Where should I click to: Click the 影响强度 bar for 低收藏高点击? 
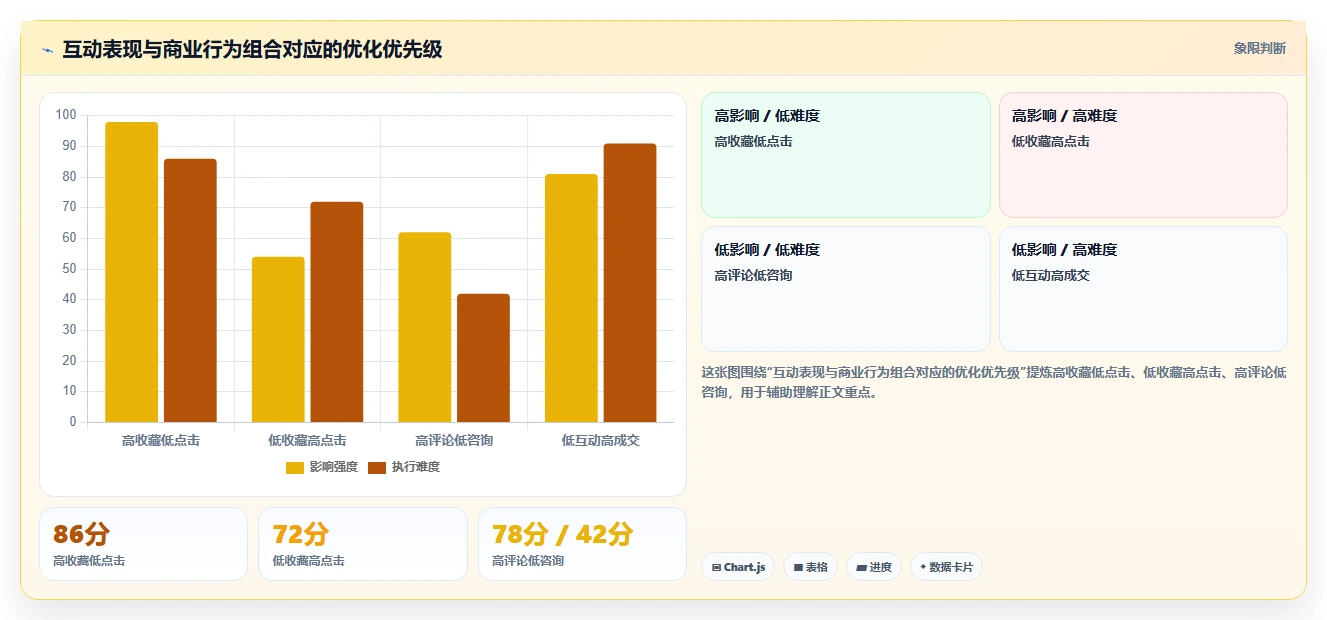[x=278, y=339]
